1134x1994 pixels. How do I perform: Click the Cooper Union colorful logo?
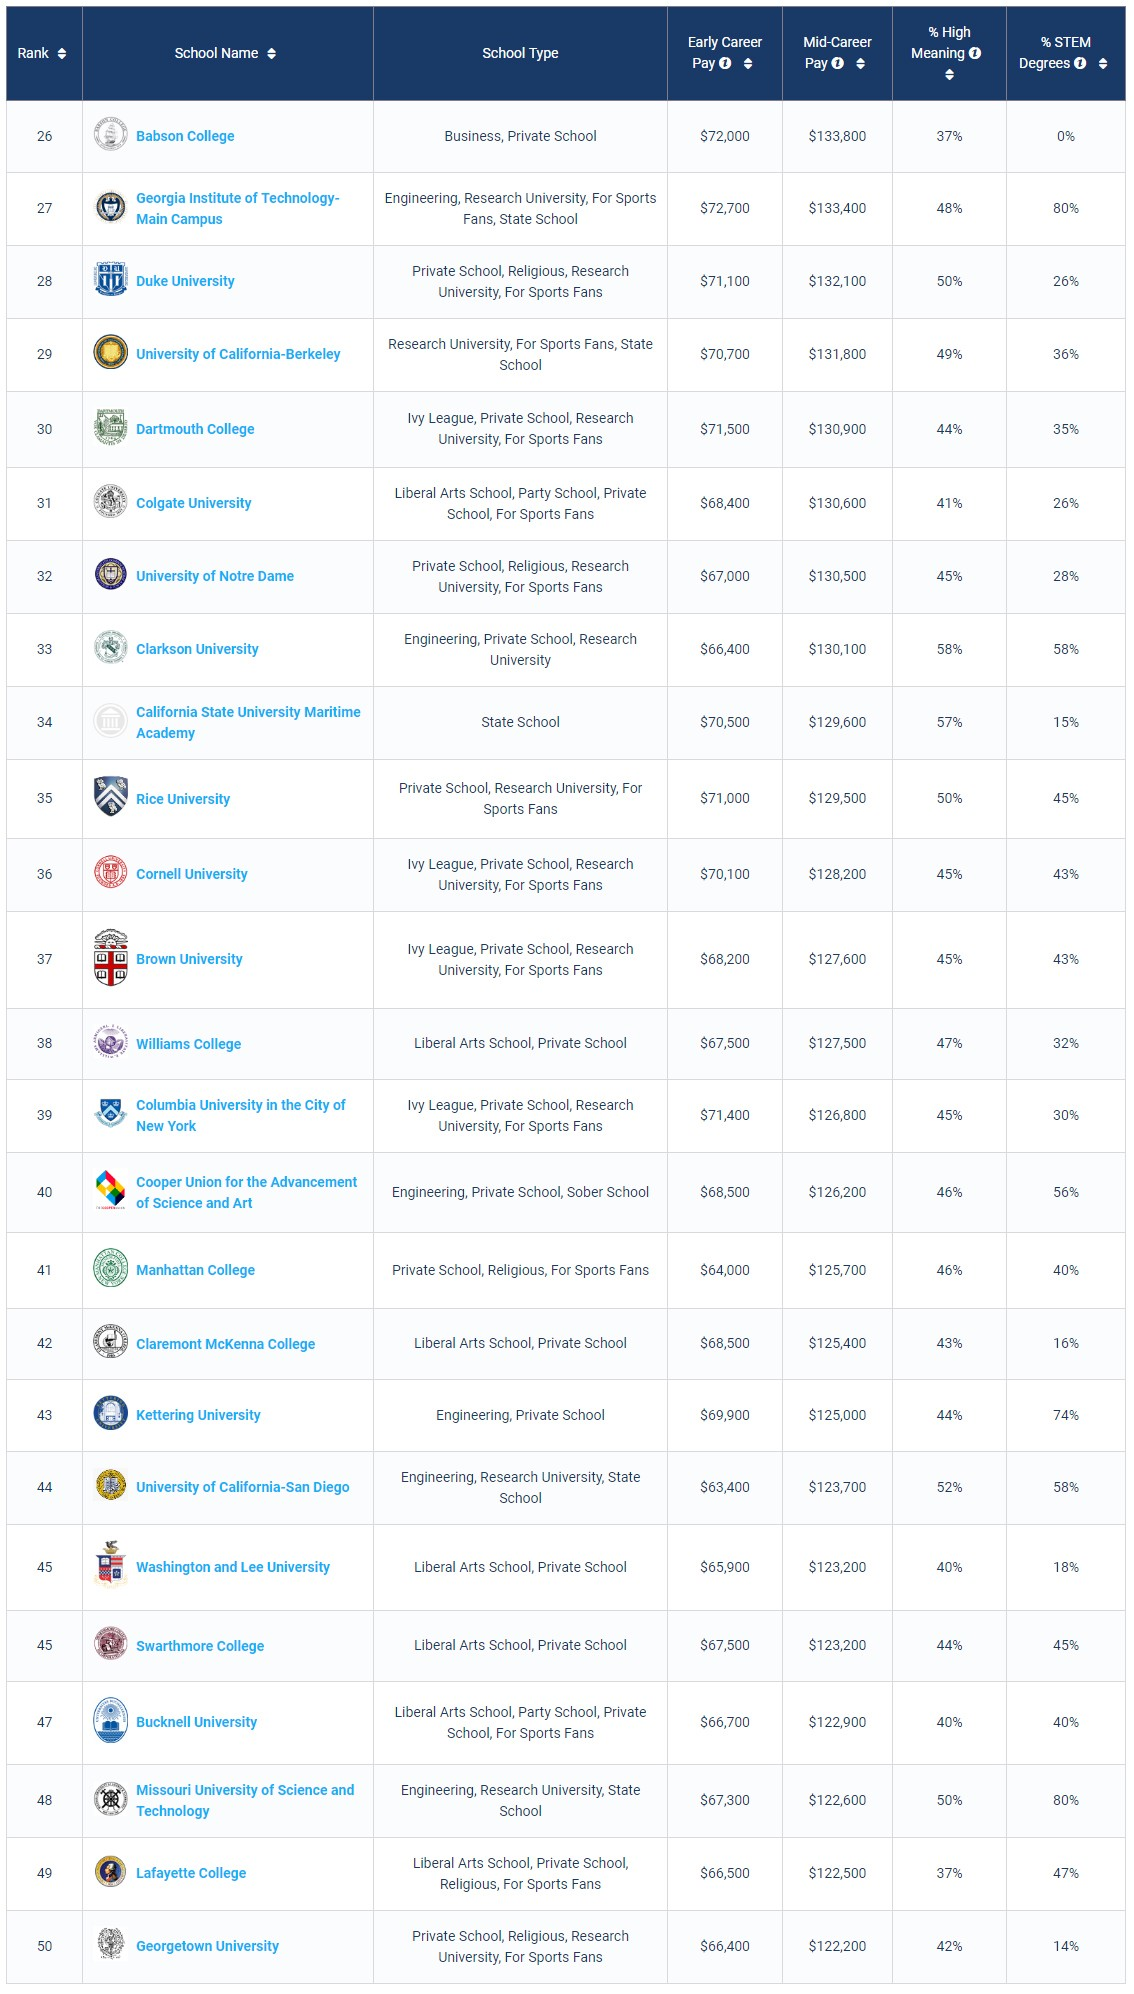(x=111, y=1191)
